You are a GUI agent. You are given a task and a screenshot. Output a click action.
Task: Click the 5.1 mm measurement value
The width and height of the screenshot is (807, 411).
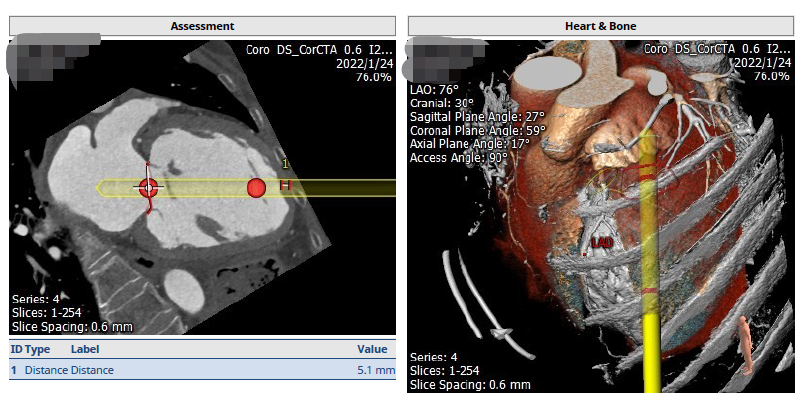pyautogui.click(x=371, y=370)
